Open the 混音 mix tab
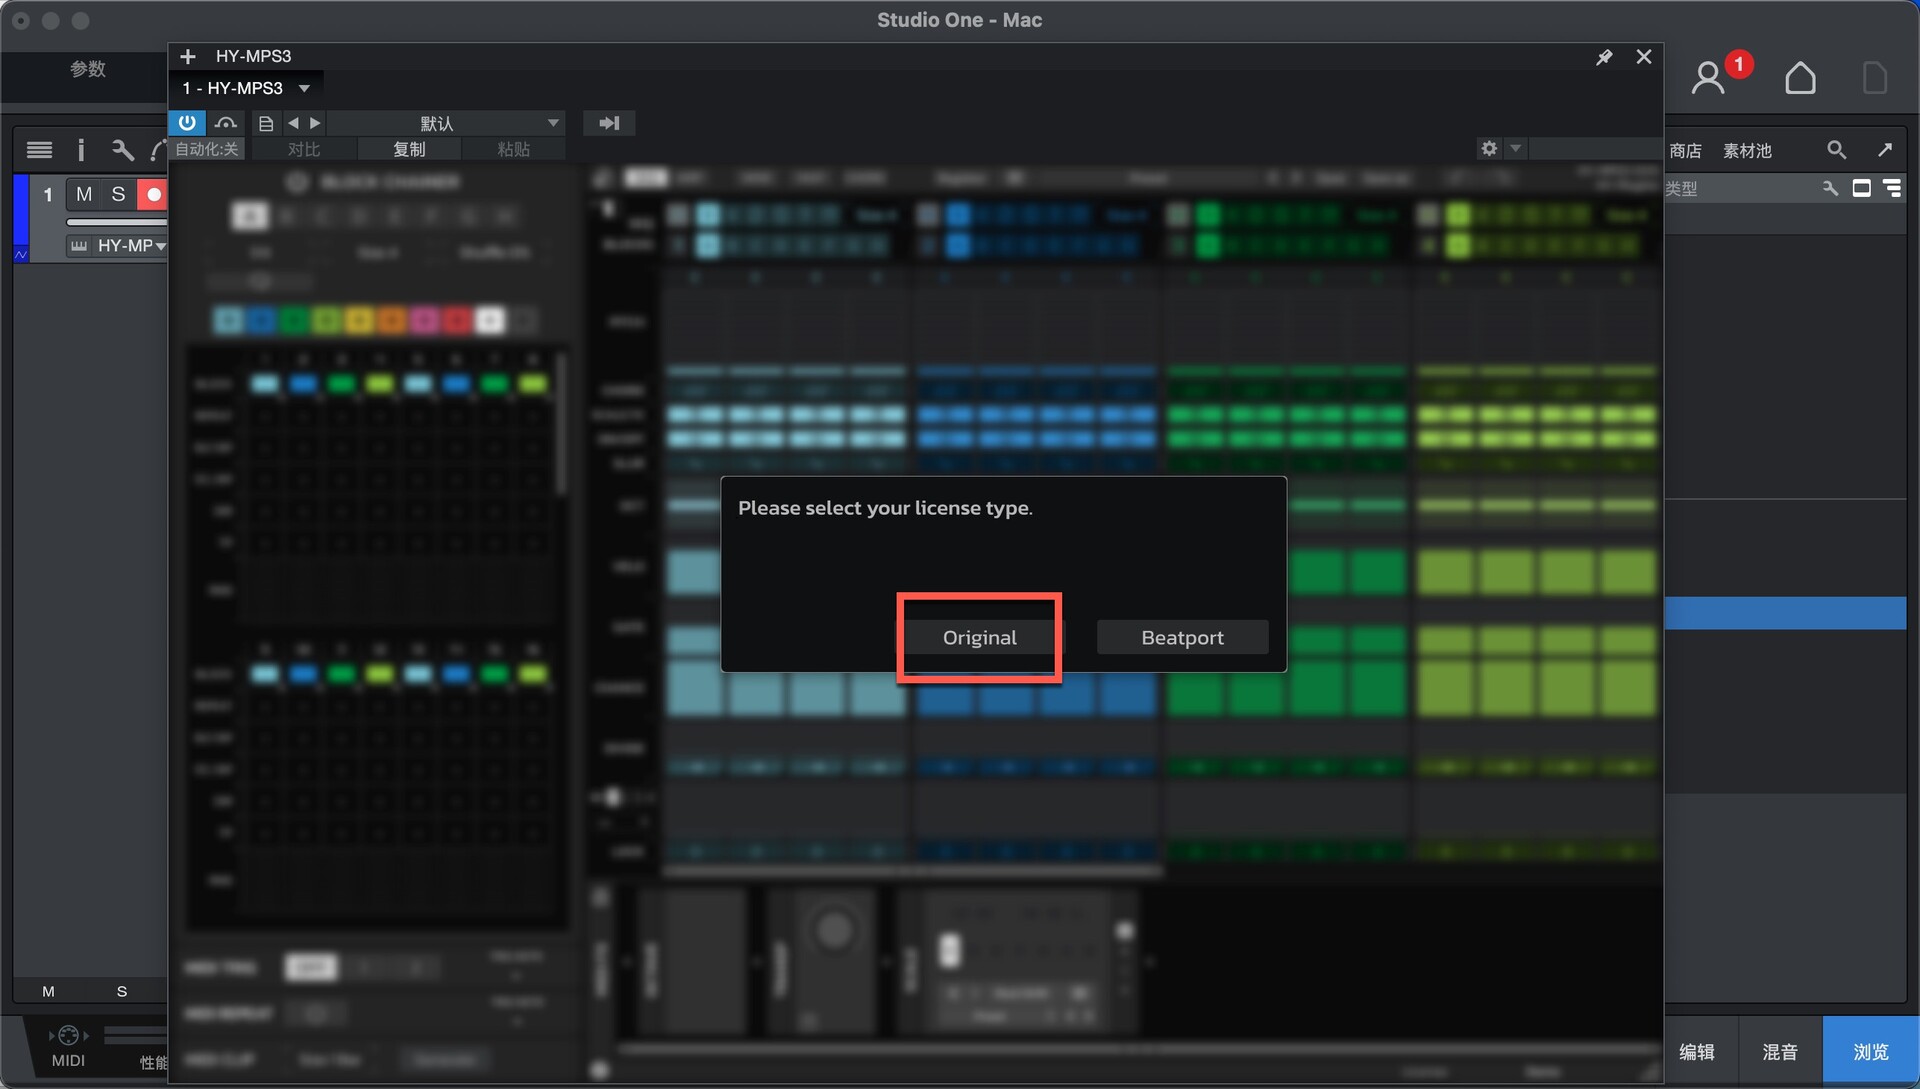Image resolution: width=1920 pixels, height=1089 pixels. pos(1780,1051)
